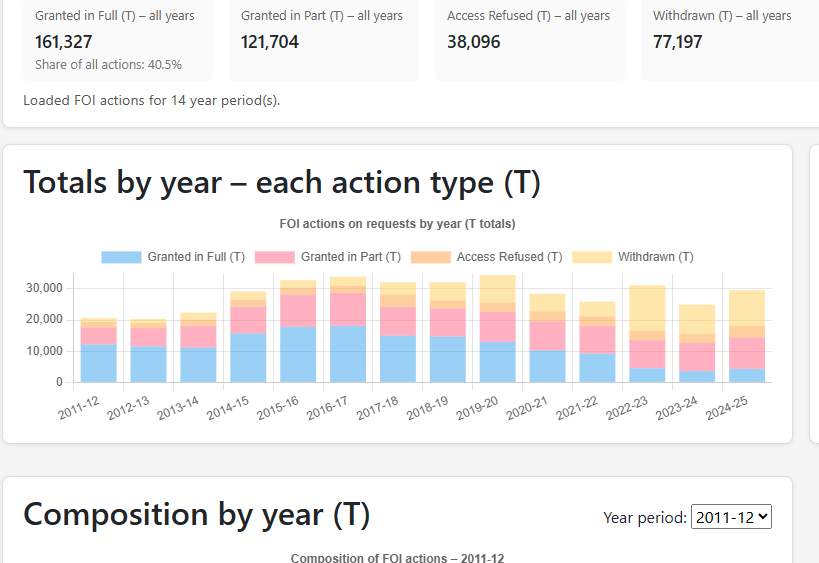This screenshot has height=563, width=819.
Task: Click the blue Granted in Full bar for 2011-12
Action: (99, 363)
